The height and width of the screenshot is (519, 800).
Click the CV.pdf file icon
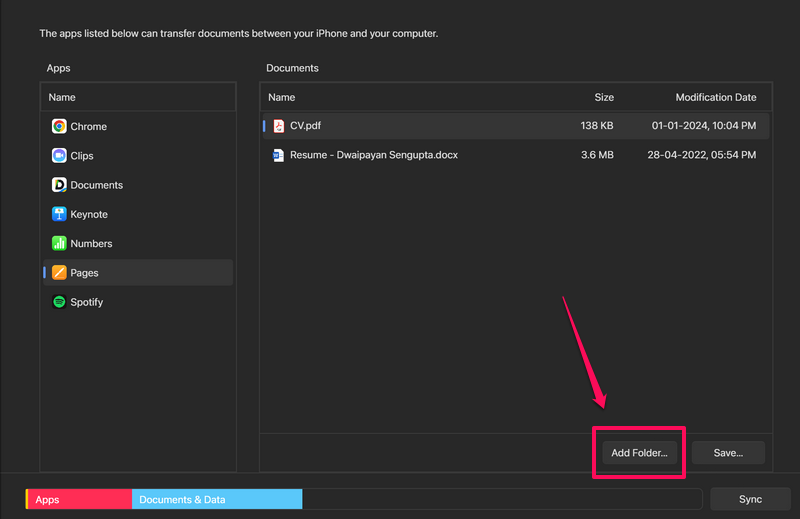[279, 126]
